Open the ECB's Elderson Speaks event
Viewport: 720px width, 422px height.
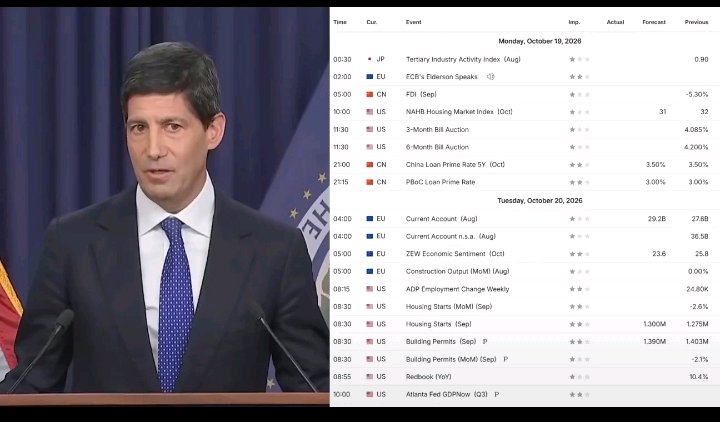point(441,77)
